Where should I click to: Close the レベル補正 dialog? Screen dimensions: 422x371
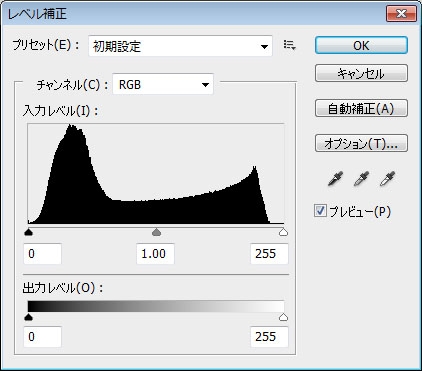[401, 14]
